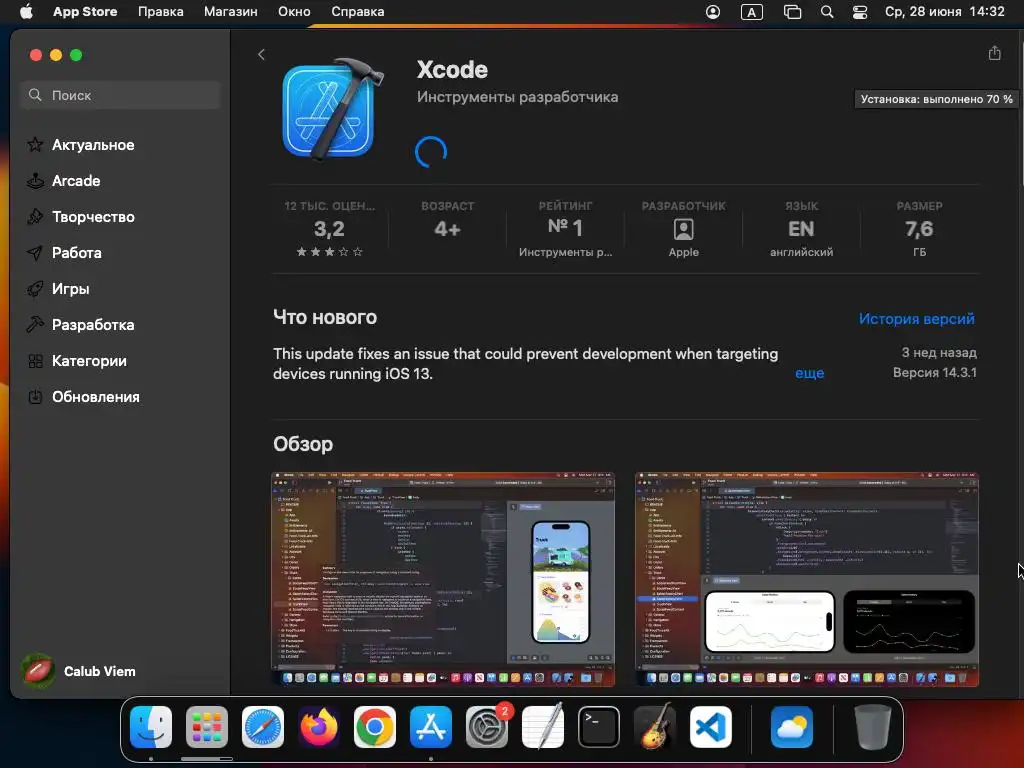Screen dimensions: 1024x768
Task: Click the date and time in menu bar
Action: (x=944, y=12)
